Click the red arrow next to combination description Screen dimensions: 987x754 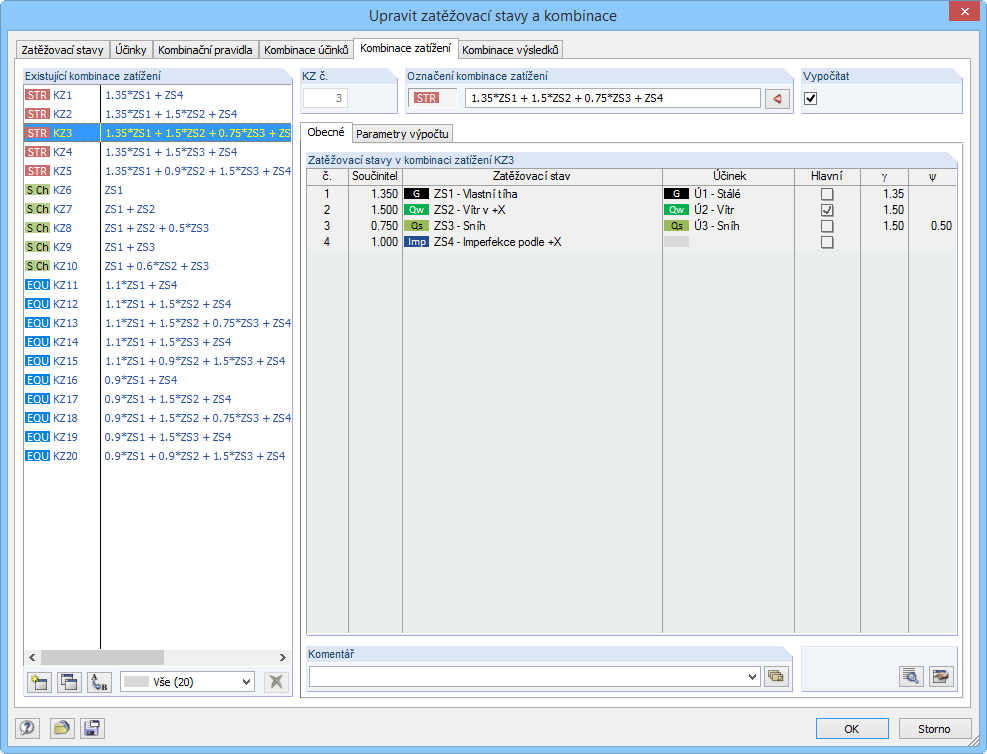coord(777,98)
